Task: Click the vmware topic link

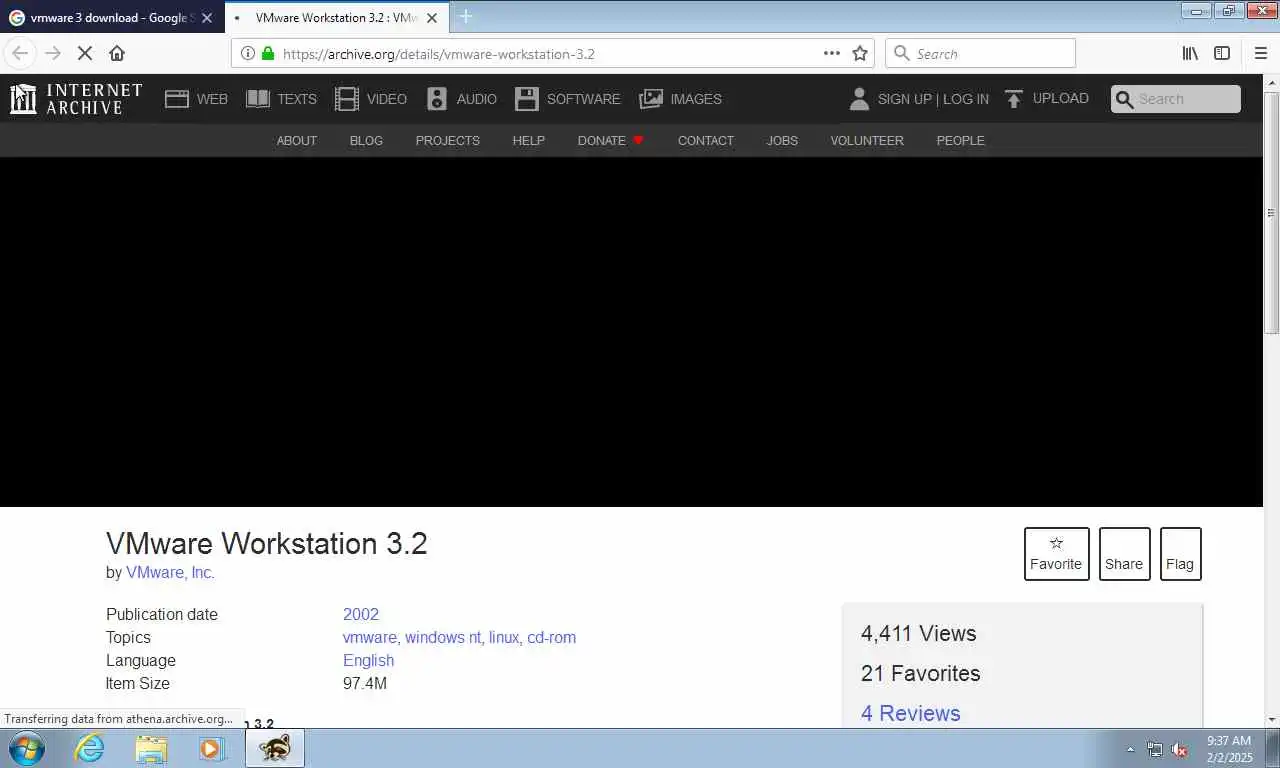Action: [370, 638]
